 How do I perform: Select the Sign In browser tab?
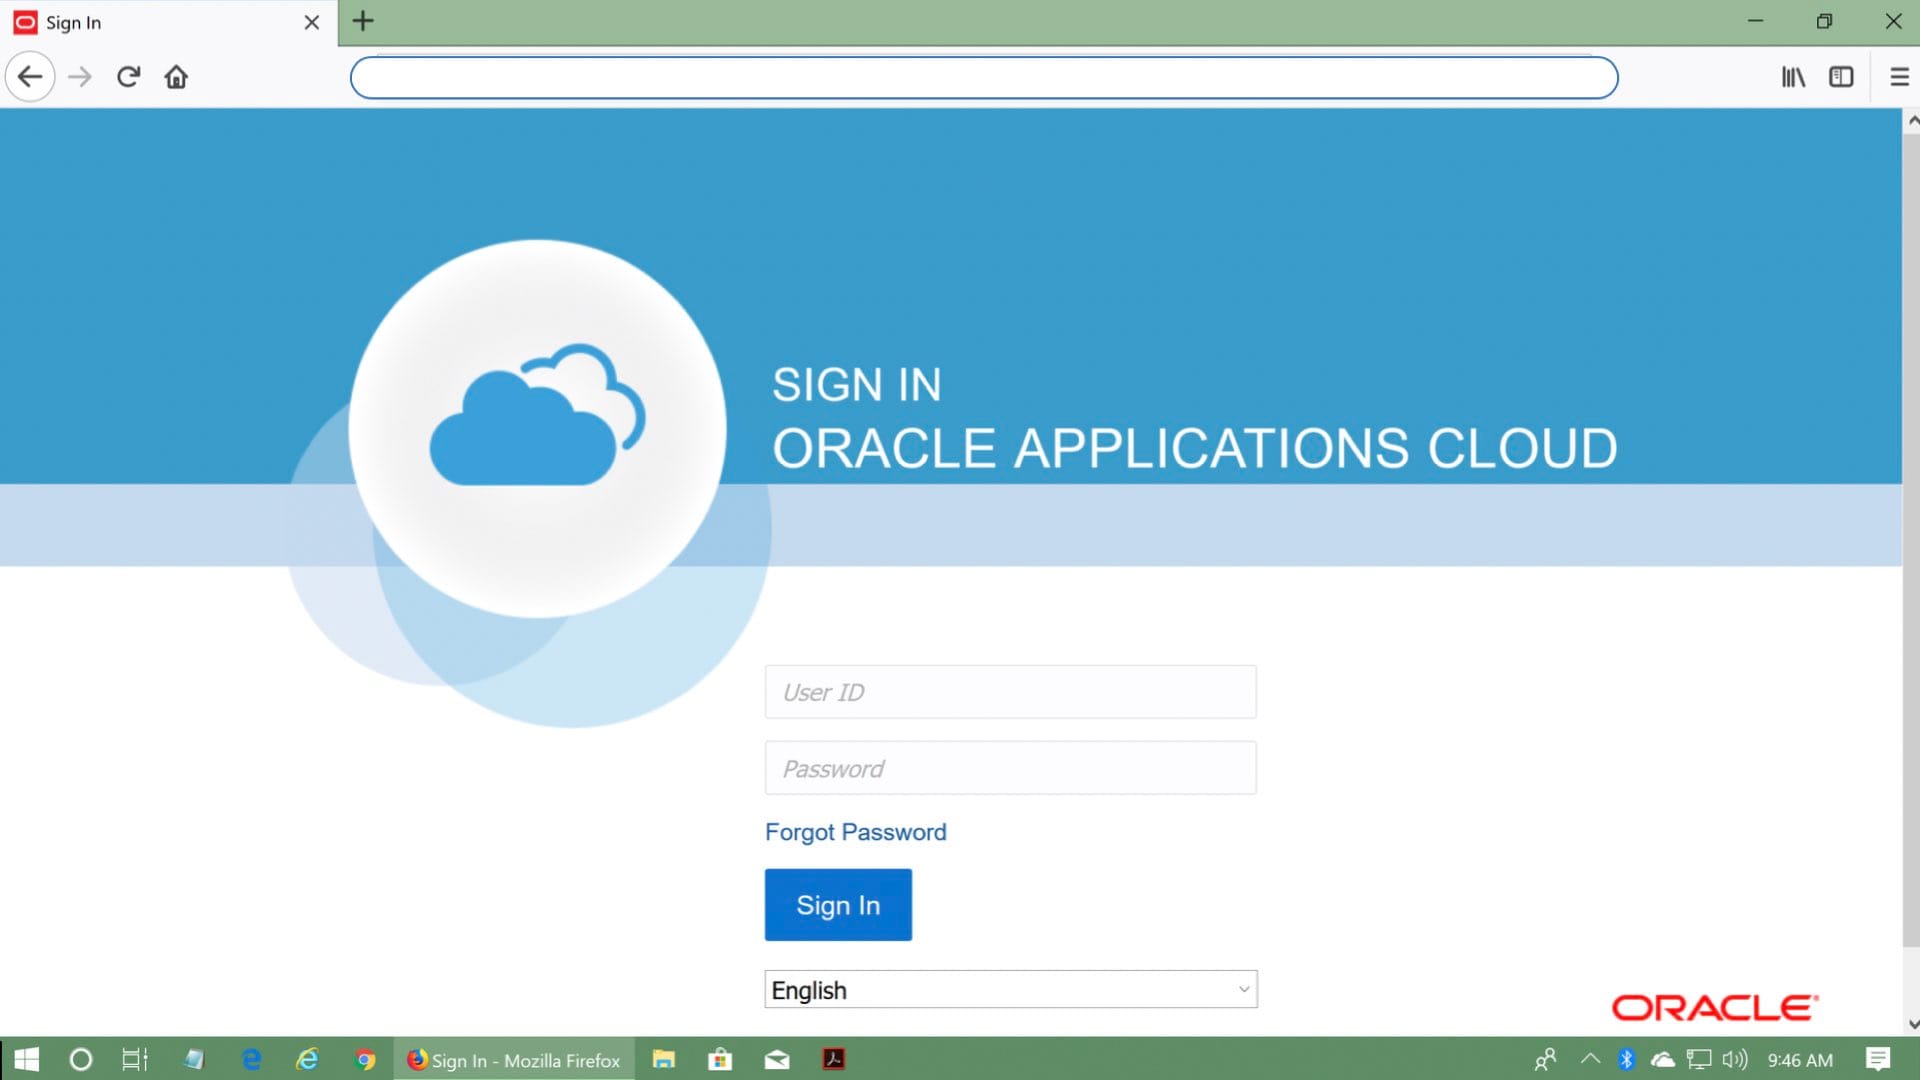[x=150, y=22]
